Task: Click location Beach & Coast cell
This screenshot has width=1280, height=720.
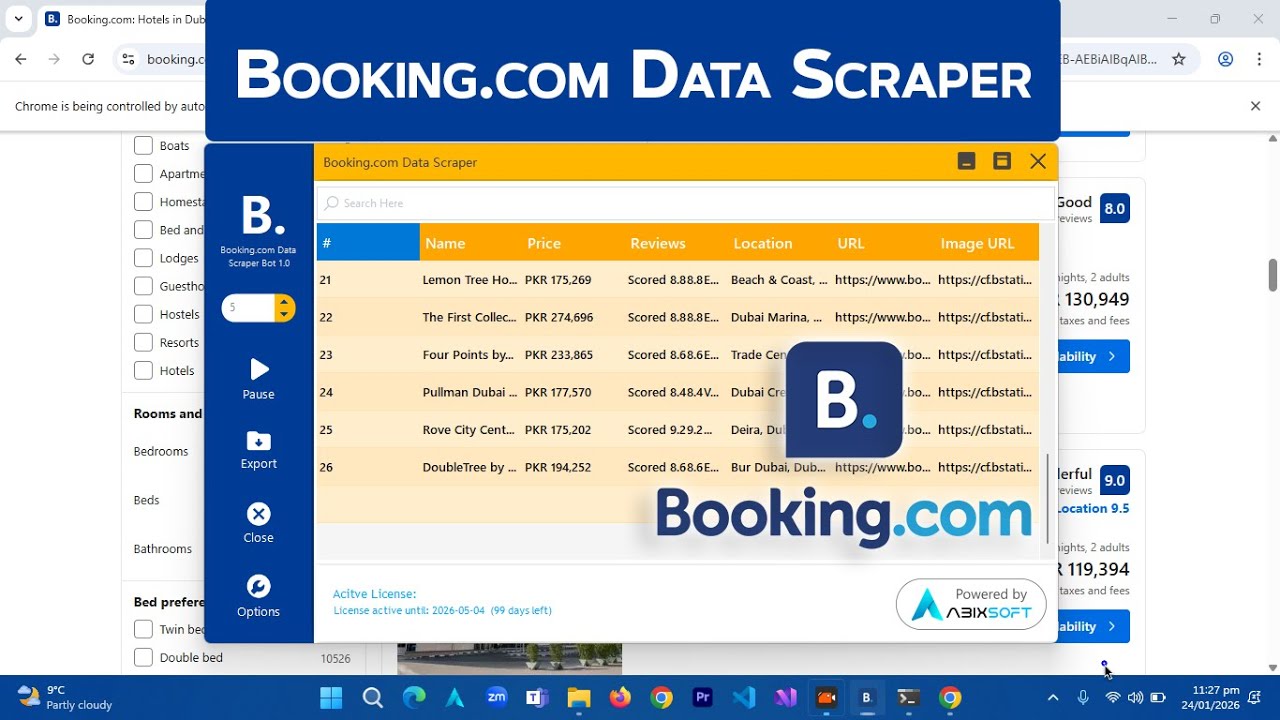Action: pyautogui.click(x=779, y=280)
